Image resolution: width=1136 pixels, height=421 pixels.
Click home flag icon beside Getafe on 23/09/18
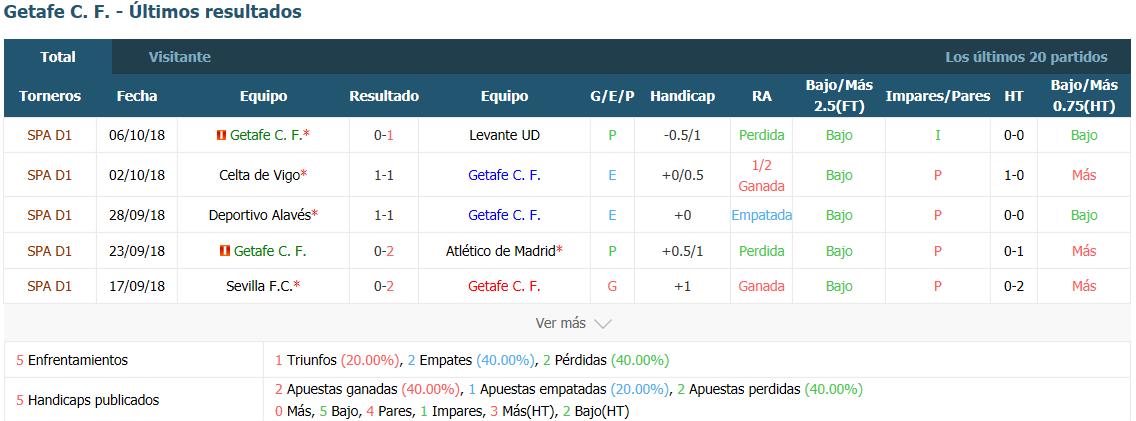pos(225,251)
